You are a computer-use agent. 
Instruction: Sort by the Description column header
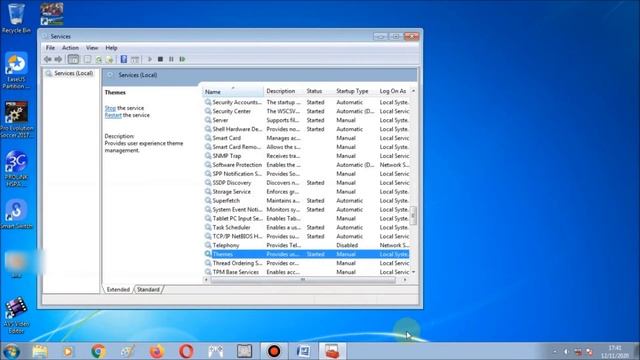pyautogui.click(x=284, y=91)
